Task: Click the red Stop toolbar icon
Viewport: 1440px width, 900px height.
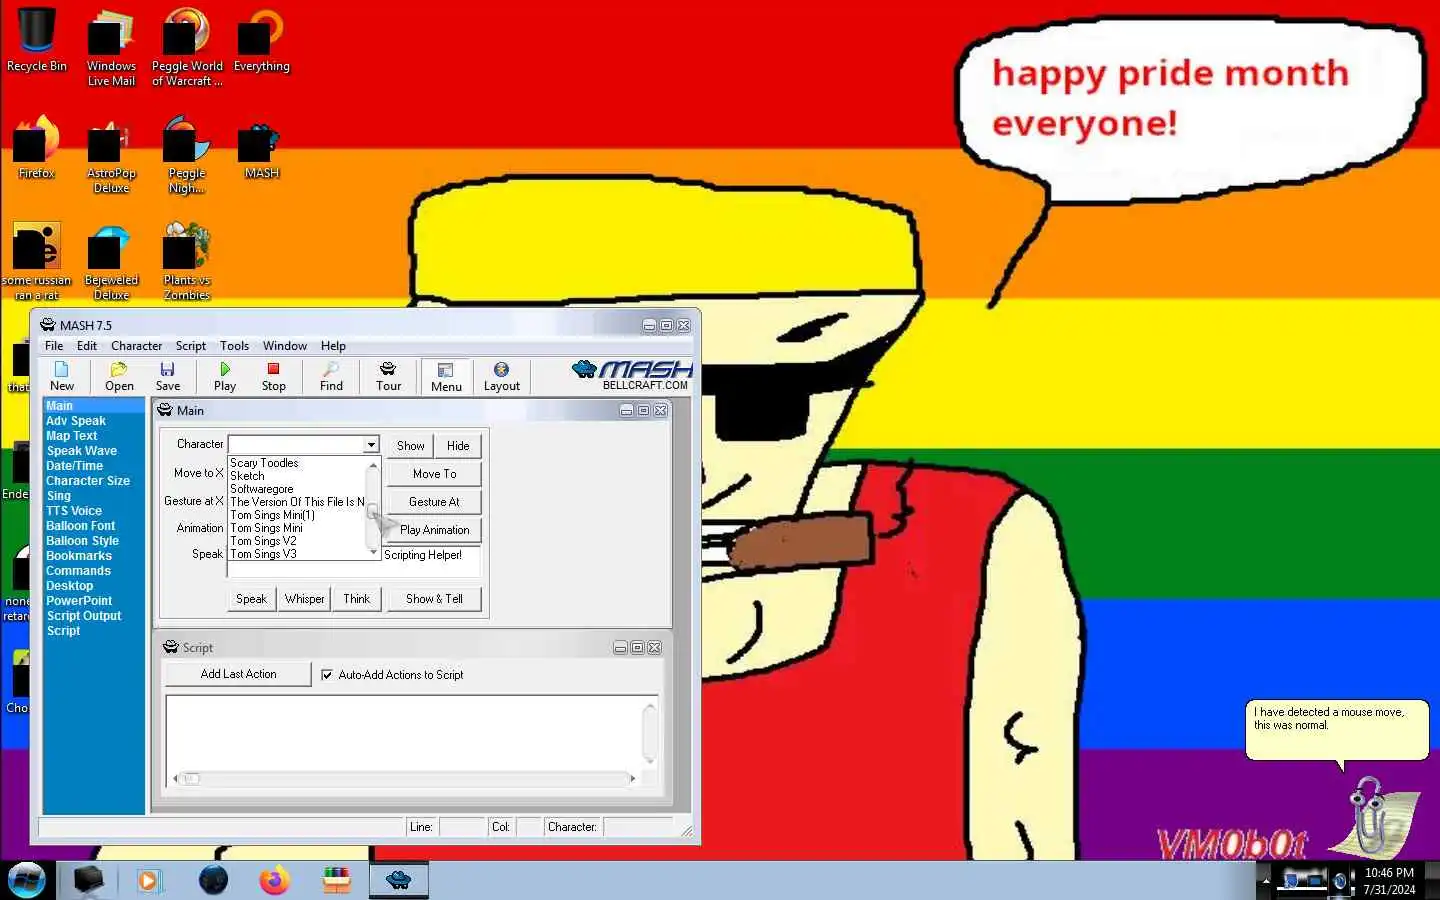Action: coord(274,377)
